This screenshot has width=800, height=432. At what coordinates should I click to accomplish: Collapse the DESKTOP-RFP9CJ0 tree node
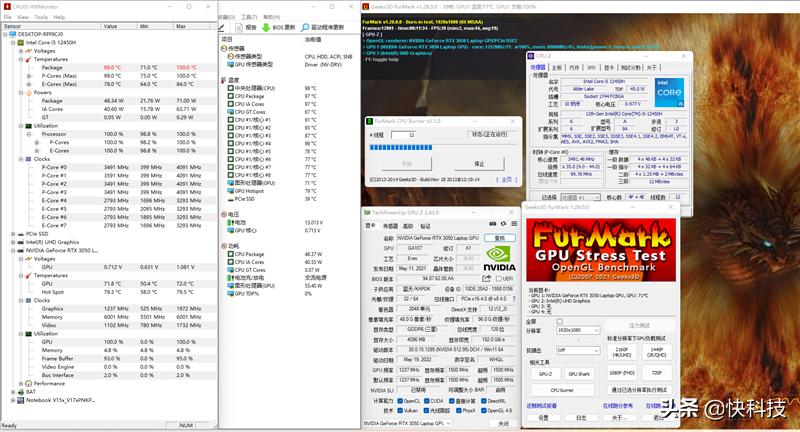pyautogui.click(x=5, y=34)
